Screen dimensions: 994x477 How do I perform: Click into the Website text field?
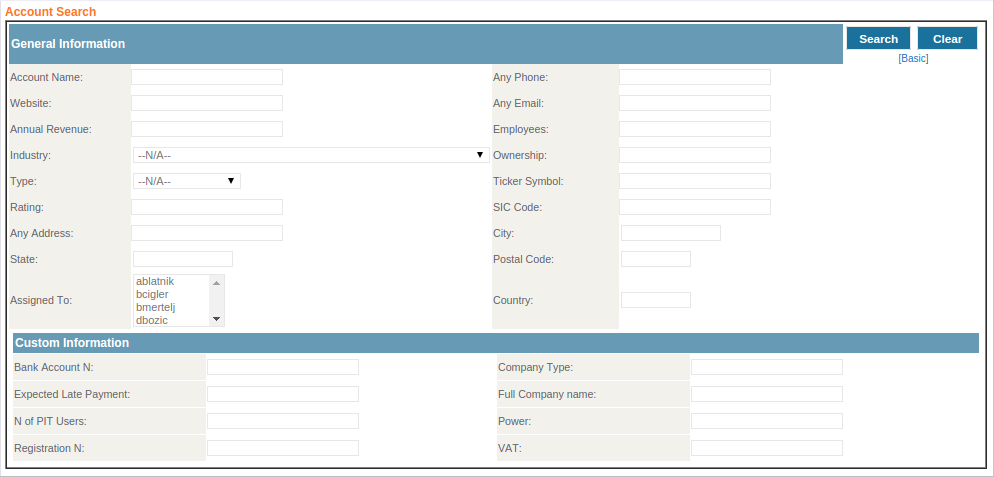(x=207, y=103)
